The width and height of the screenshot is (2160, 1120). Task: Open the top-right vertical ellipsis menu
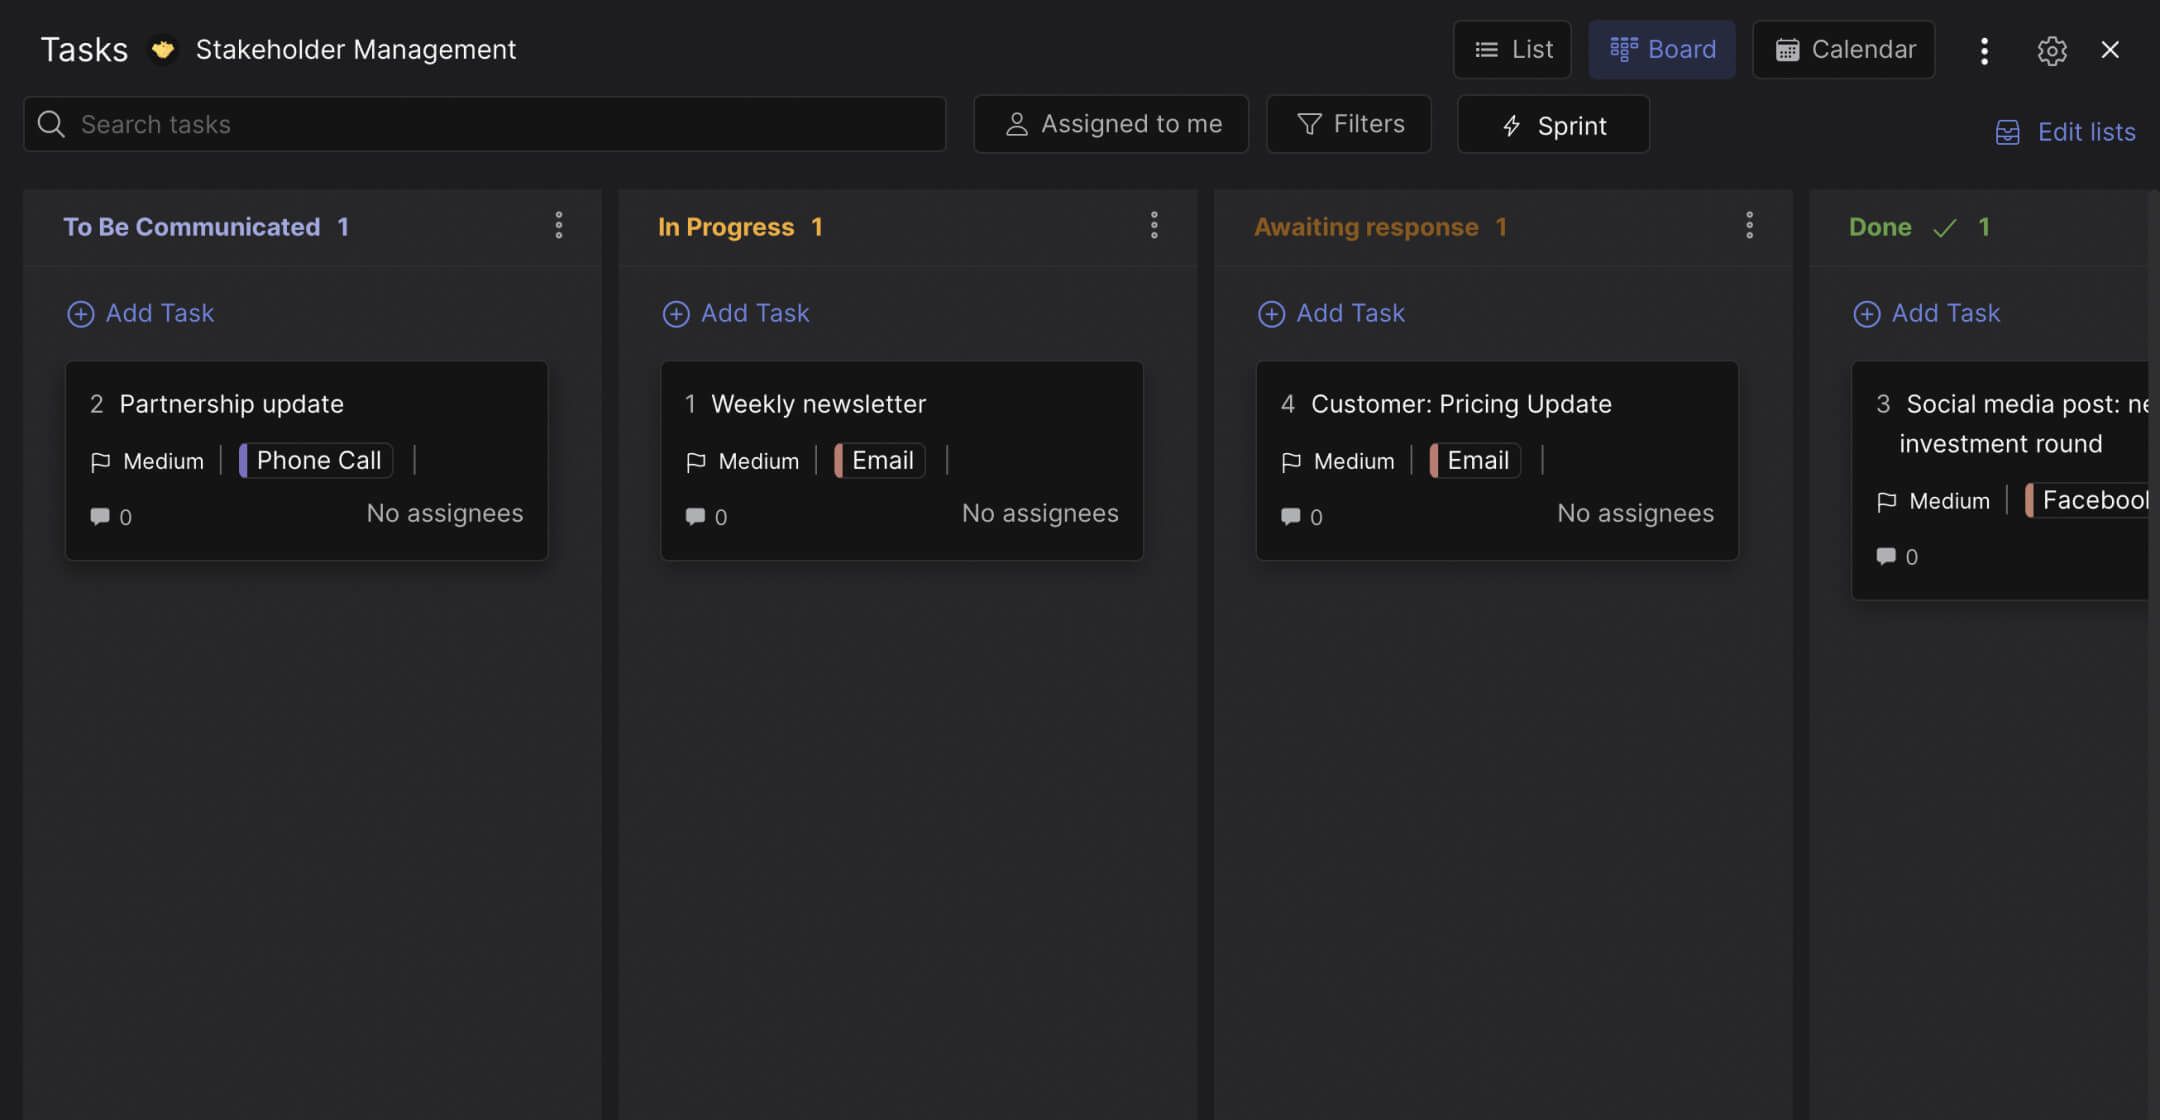point(1984,50)
